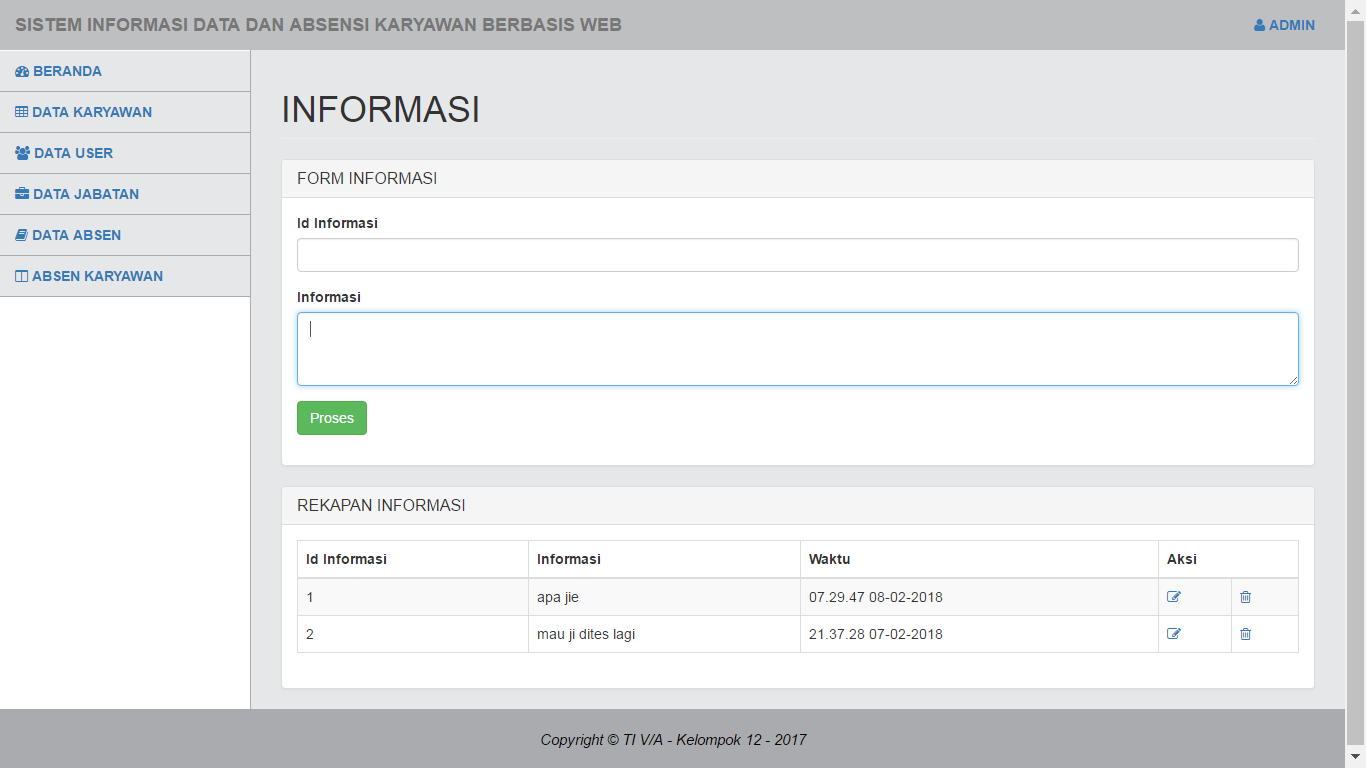Viewport: 1366px width, 768px height.
Task: Click the table icon beside DATA KARYAWAN
Action: [22, 113]
